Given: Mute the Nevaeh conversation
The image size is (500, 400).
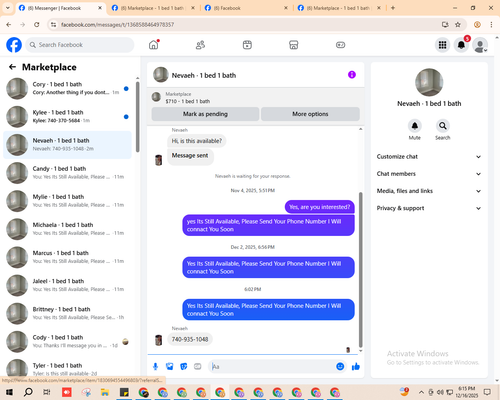Looking at the screenshot, I should point(415,126).
